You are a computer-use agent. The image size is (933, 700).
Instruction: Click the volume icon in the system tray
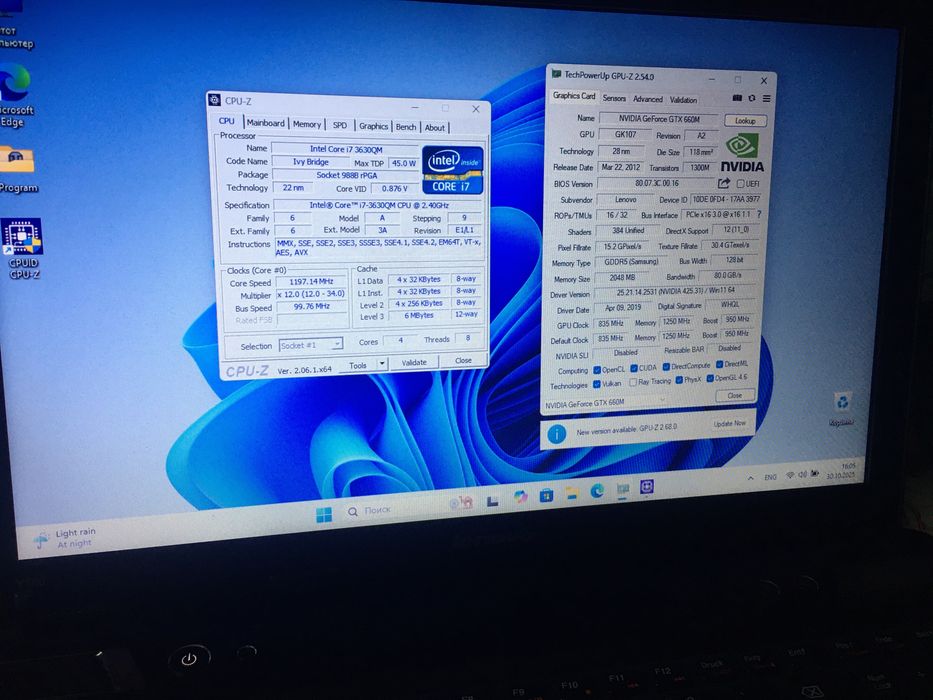(x=802, y=474)
